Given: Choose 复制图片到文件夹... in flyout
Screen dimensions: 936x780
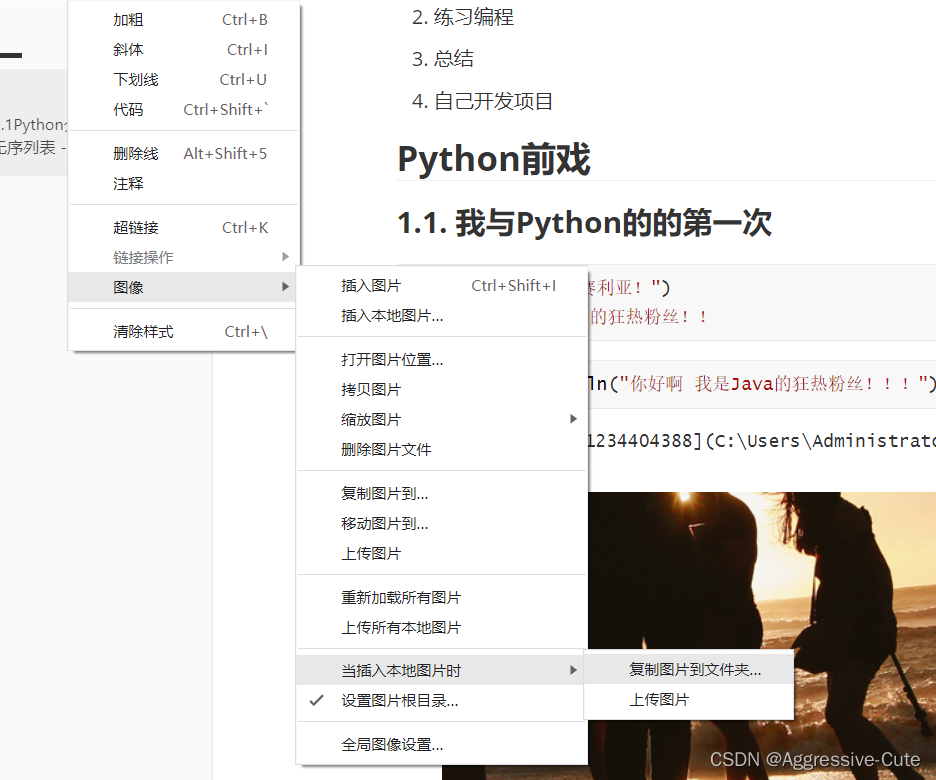Looking at the screenshot, I should [689, 670].
